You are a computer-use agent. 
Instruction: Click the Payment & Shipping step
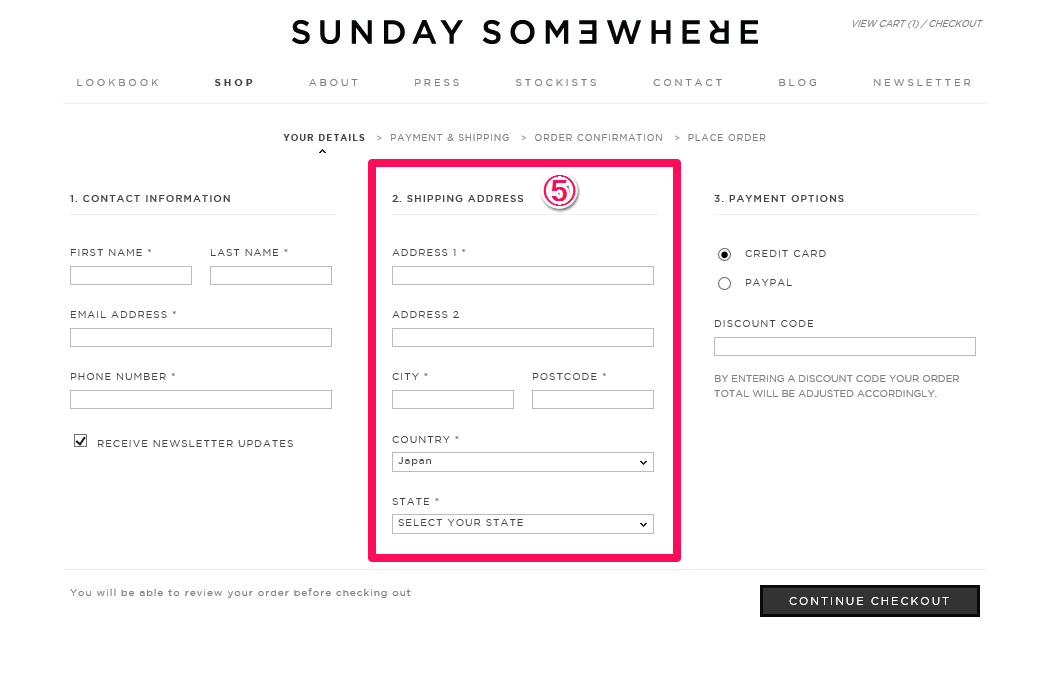pos(449,138)
